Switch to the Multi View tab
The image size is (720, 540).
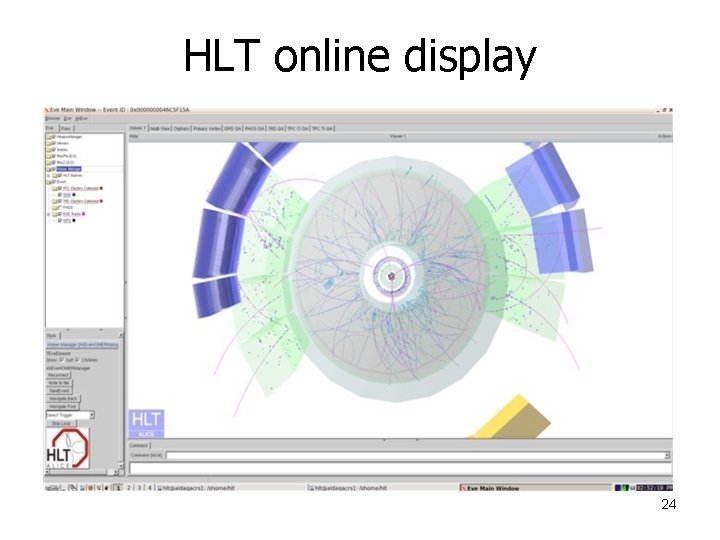160,129
